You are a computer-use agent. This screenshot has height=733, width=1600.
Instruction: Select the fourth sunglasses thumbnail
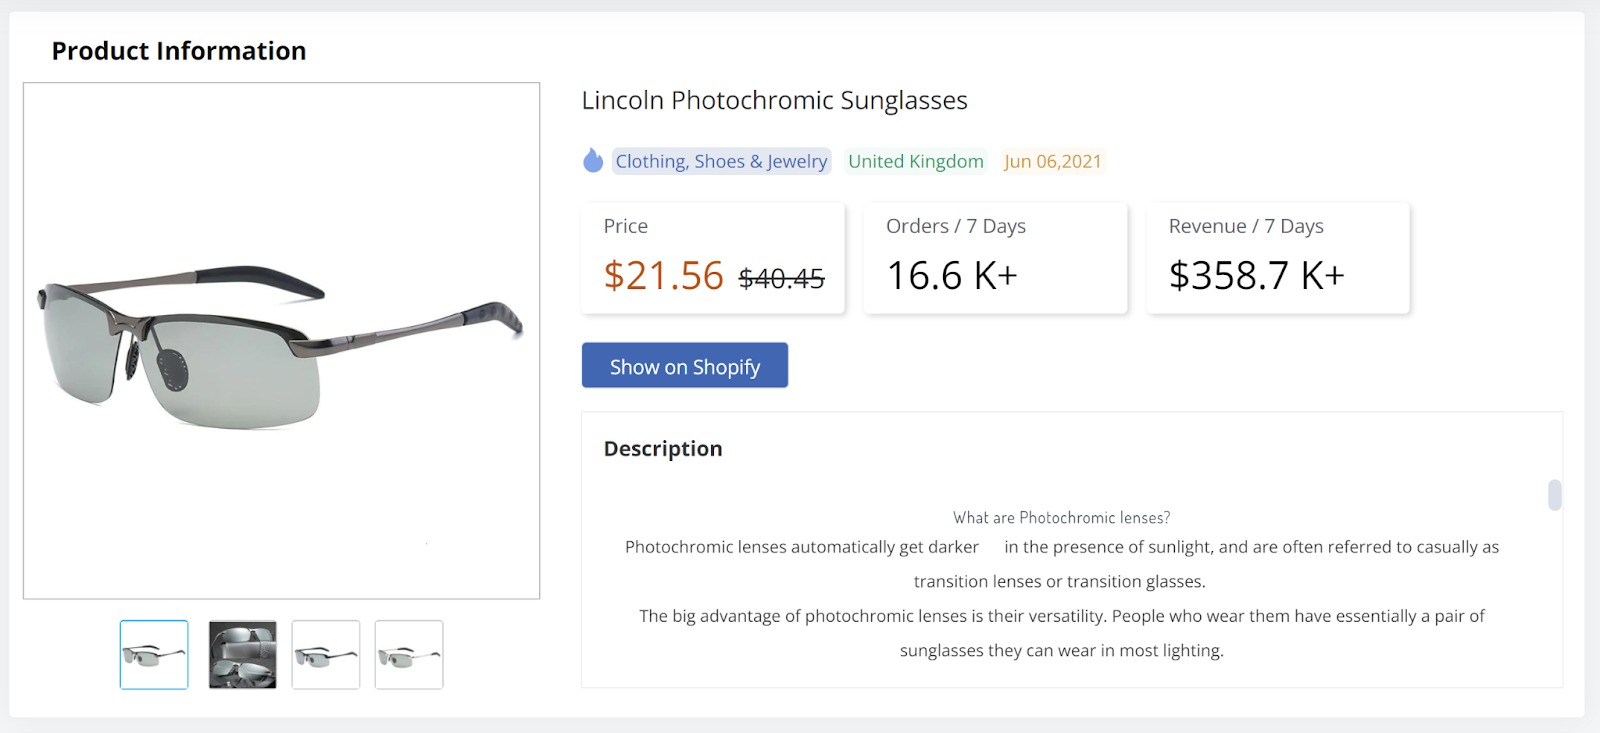(x=408, y=654)
